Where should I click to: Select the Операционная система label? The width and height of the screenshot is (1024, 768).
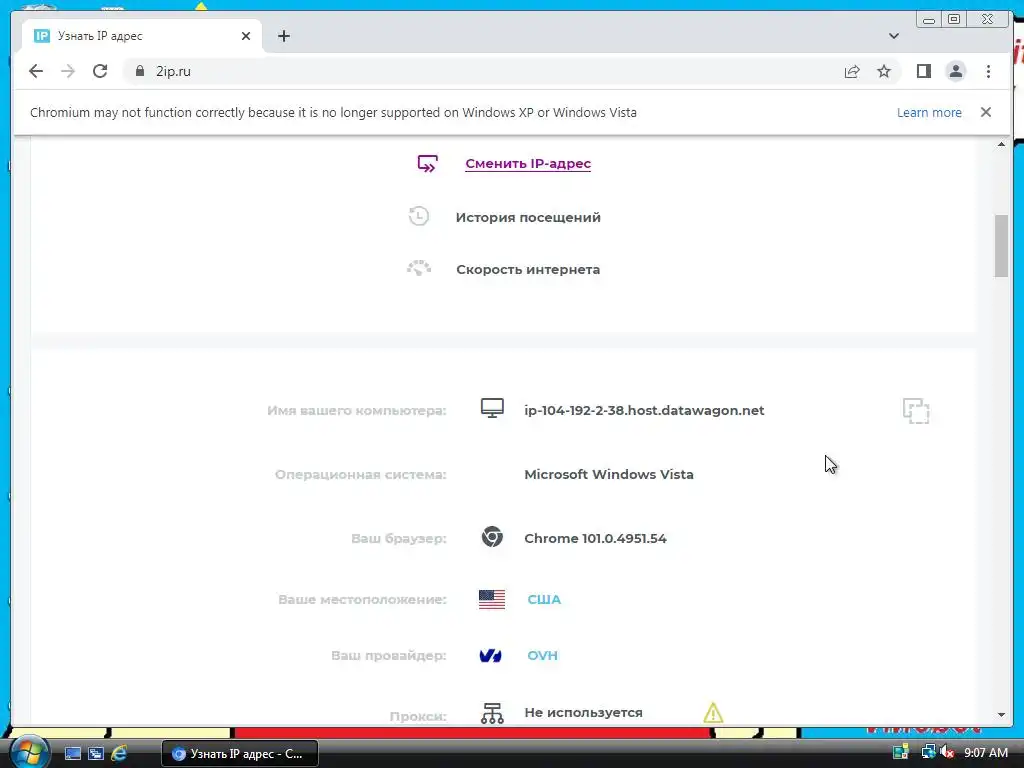360,475
